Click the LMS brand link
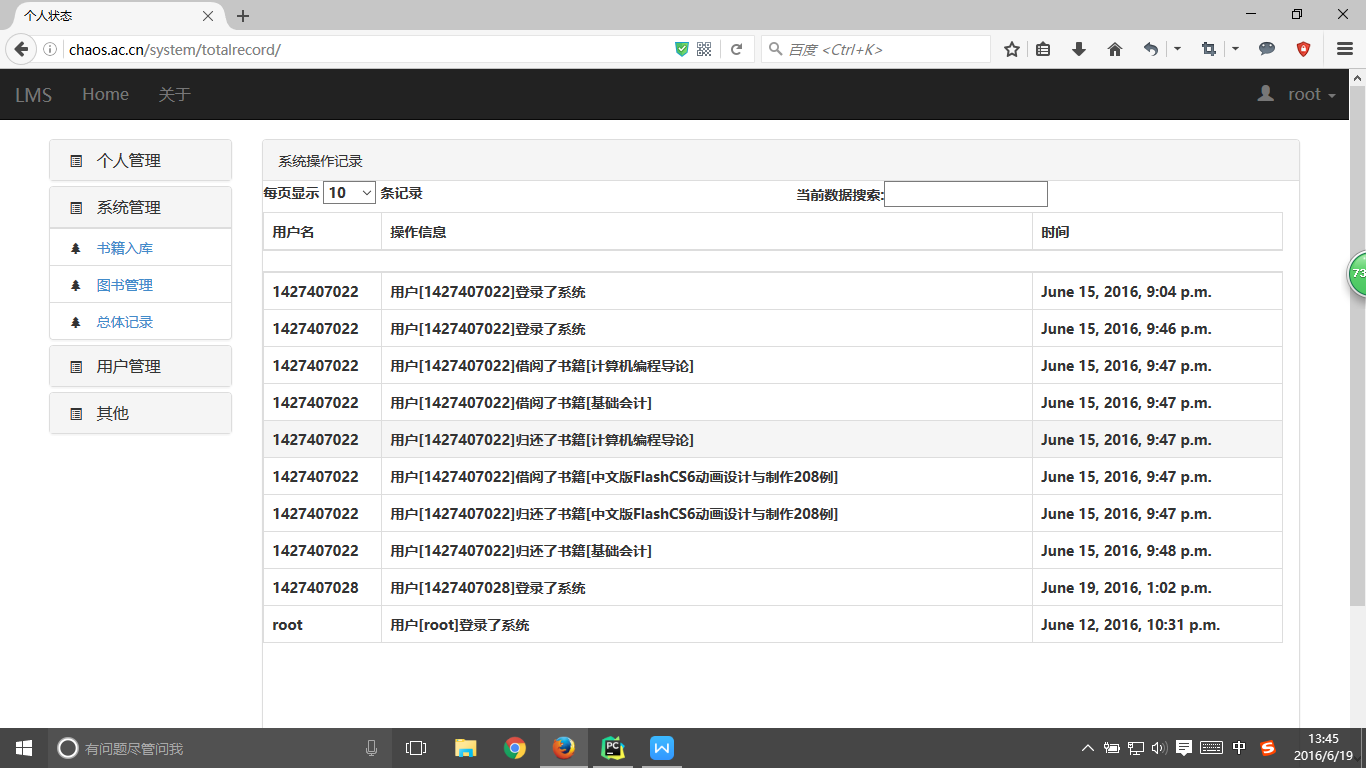Viewport: 1366px width, 768px height. (x=34, y=94)
